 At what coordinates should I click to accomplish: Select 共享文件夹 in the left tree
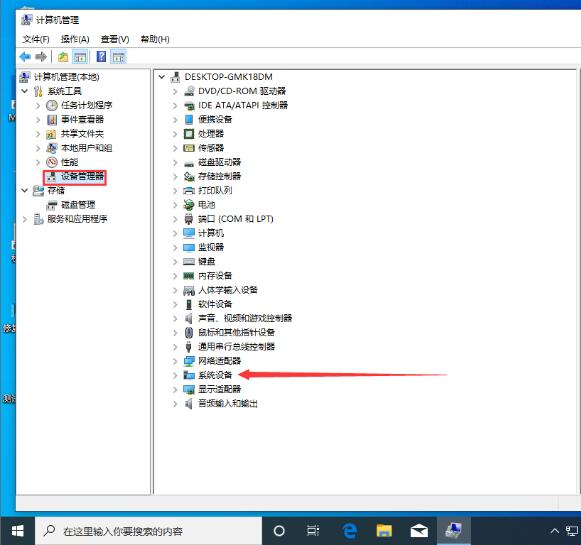coord(82,134)
